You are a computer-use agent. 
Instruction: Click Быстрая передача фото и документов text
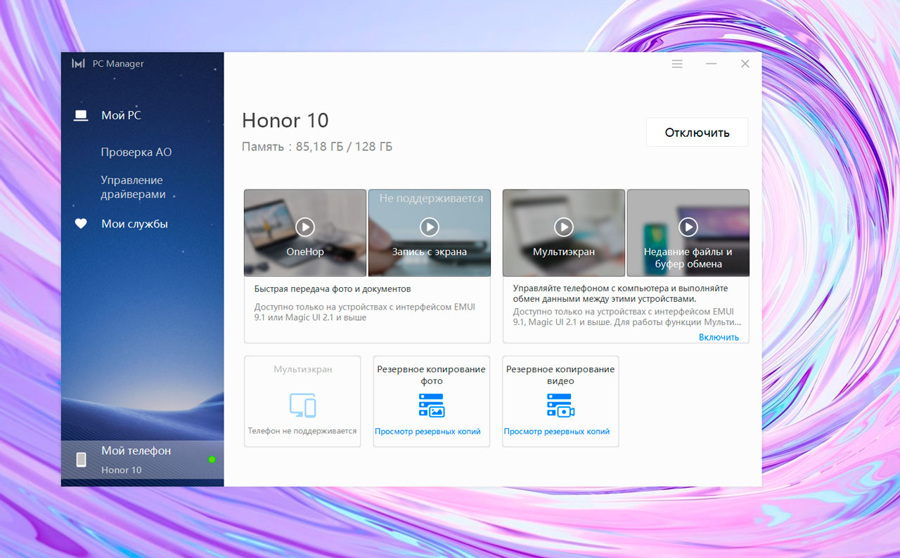point(332,289)
